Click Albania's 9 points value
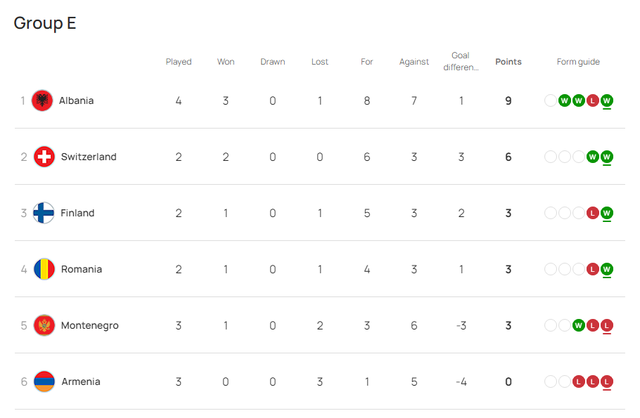The width and height of the screenshot is (640, 418). [508, 100]
